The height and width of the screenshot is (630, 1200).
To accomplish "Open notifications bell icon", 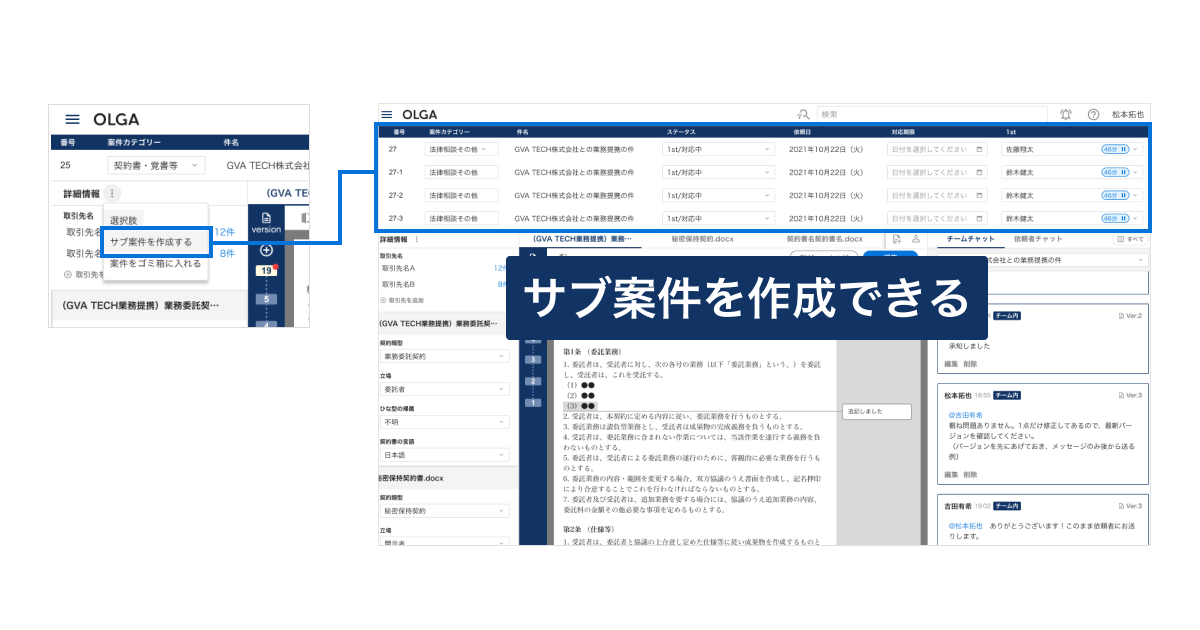I will 1066,114.
